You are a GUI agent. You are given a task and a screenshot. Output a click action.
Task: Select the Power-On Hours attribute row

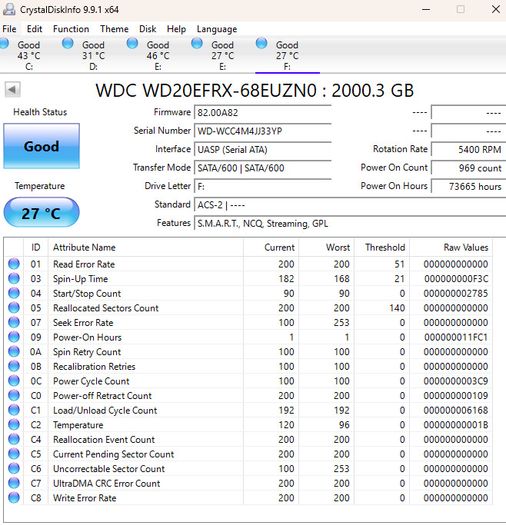pos(248,337)
